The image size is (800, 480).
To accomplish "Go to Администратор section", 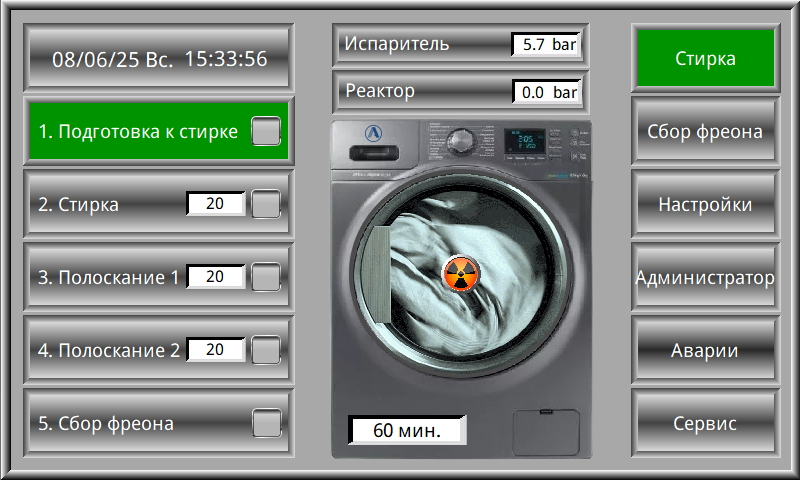I will (705, 278).
